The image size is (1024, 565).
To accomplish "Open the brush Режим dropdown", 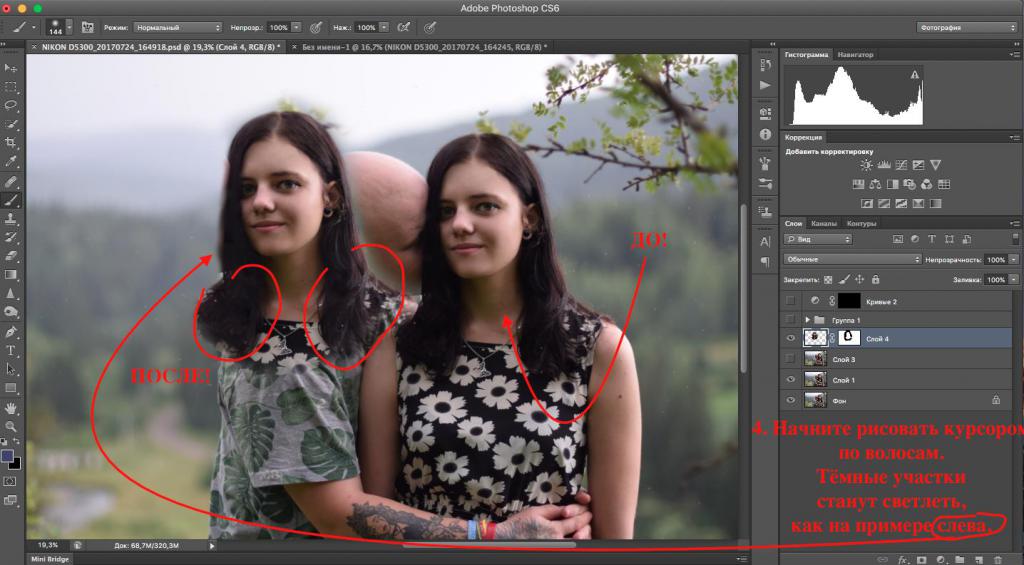I will tap(178, 27).
